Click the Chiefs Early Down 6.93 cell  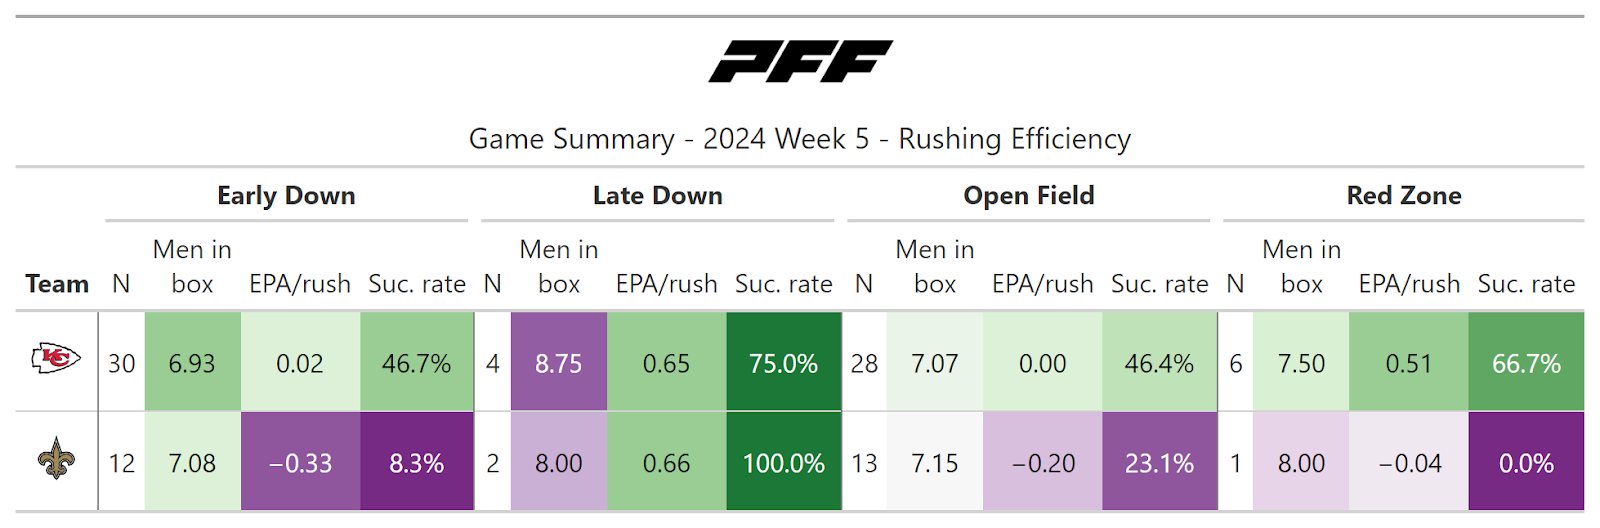[x=192, y=364]
